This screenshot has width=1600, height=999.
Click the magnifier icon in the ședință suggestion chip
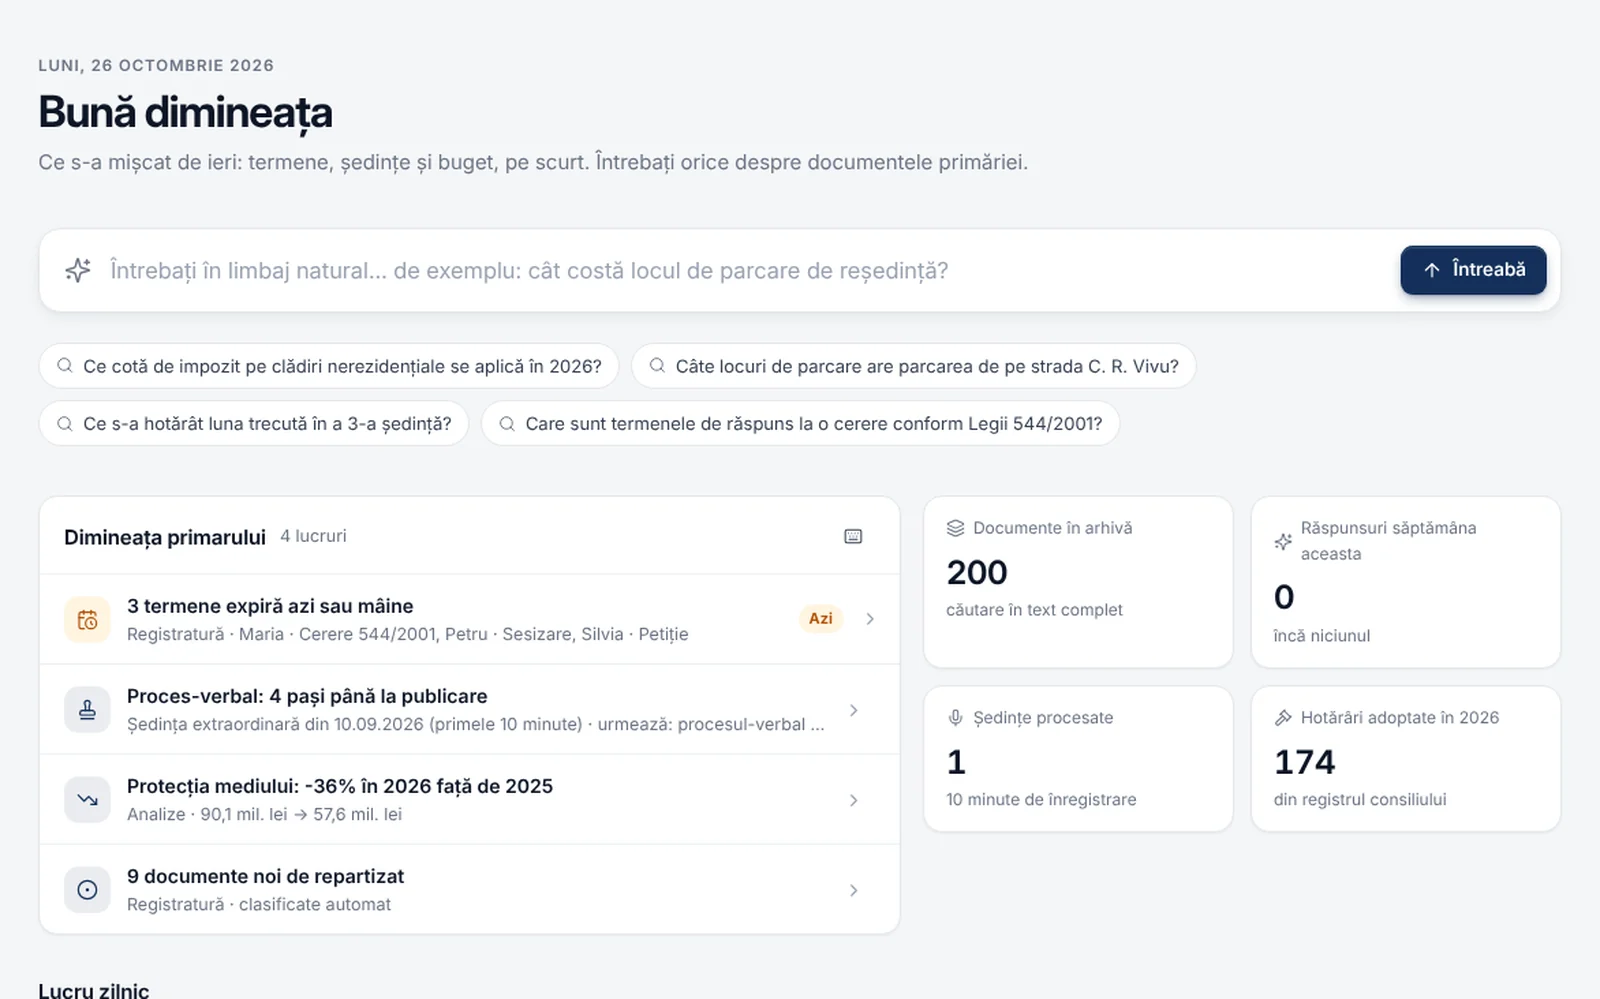[x=65, y=424]
